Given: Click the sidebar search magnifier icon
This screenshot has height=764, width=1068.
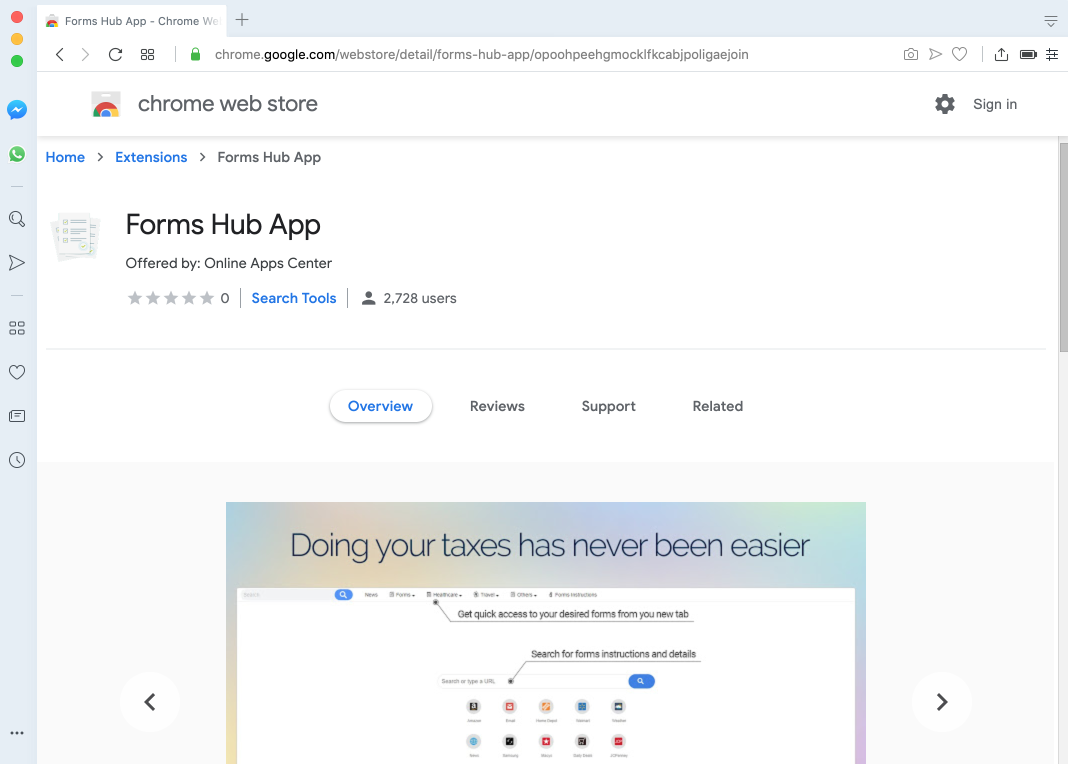Looking at the screenshot, I should pos(17,219).
